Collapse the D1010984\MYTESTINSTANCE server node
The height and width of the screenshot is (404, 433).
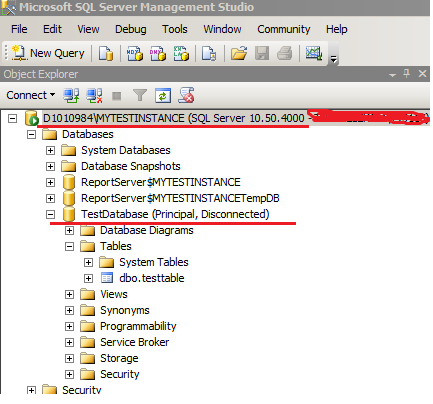click(12, 119)
